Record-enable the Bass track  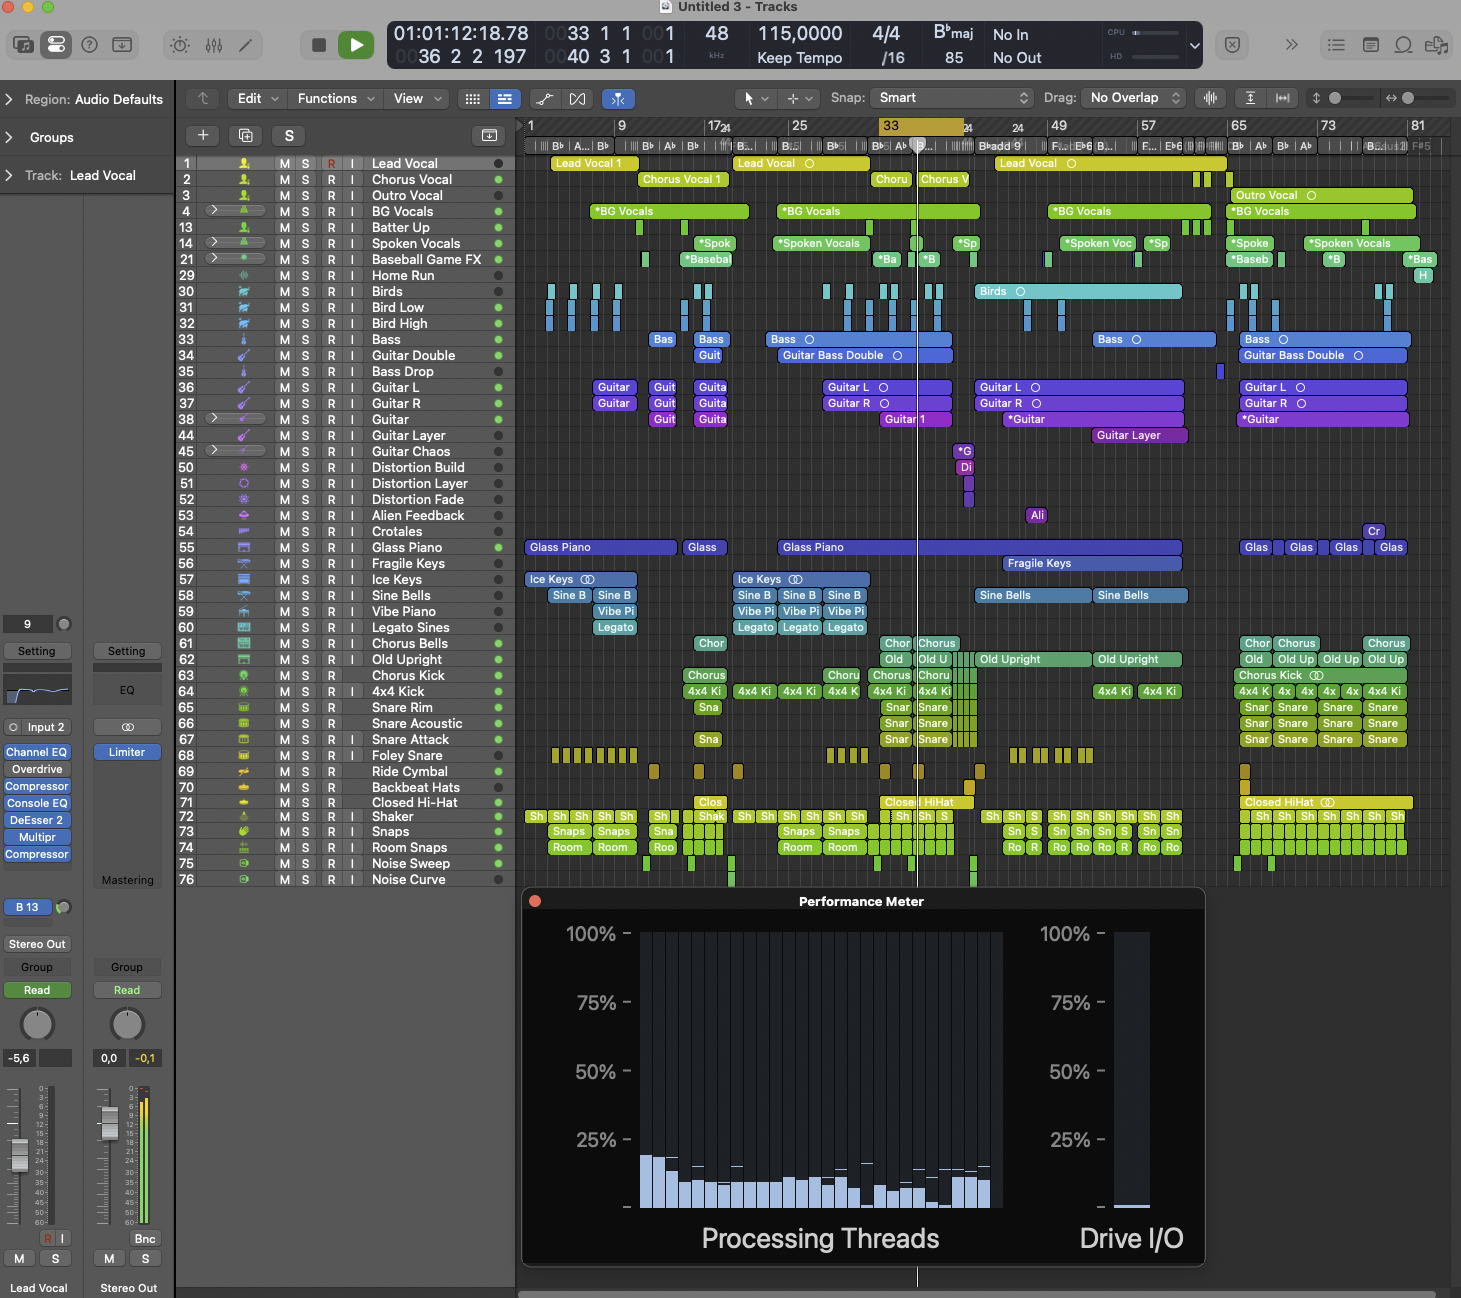tap(331, 340)
